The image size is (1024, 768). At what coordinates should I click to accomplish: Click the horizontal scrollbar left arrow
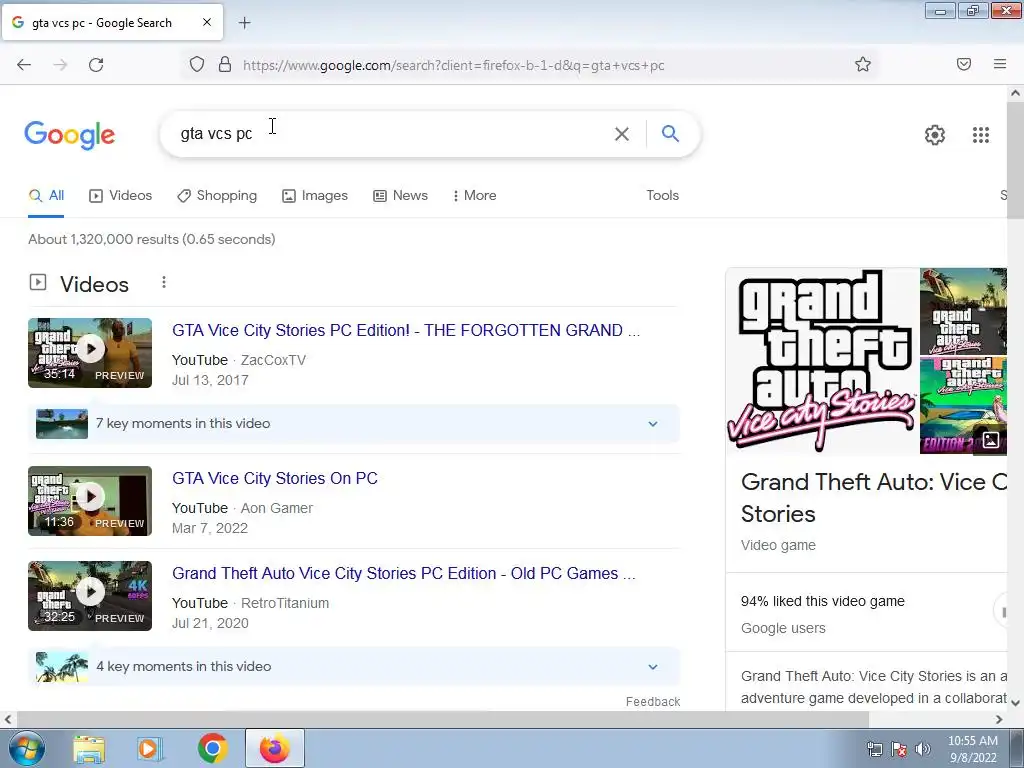coord(8,719)
